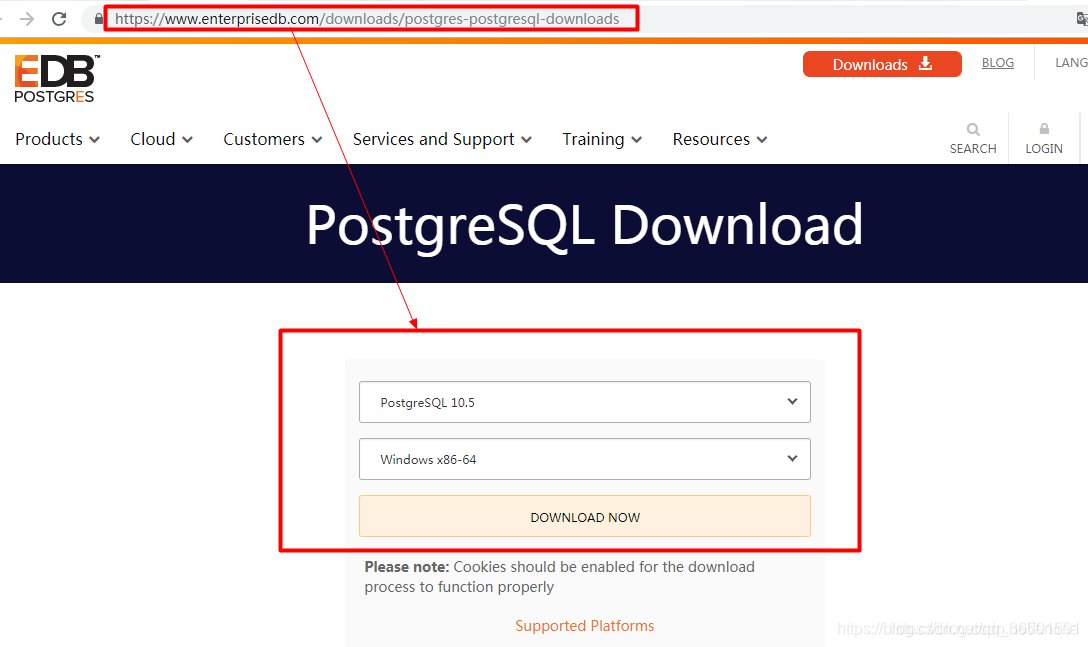Open the Training menu

click(x=593, y=139)
